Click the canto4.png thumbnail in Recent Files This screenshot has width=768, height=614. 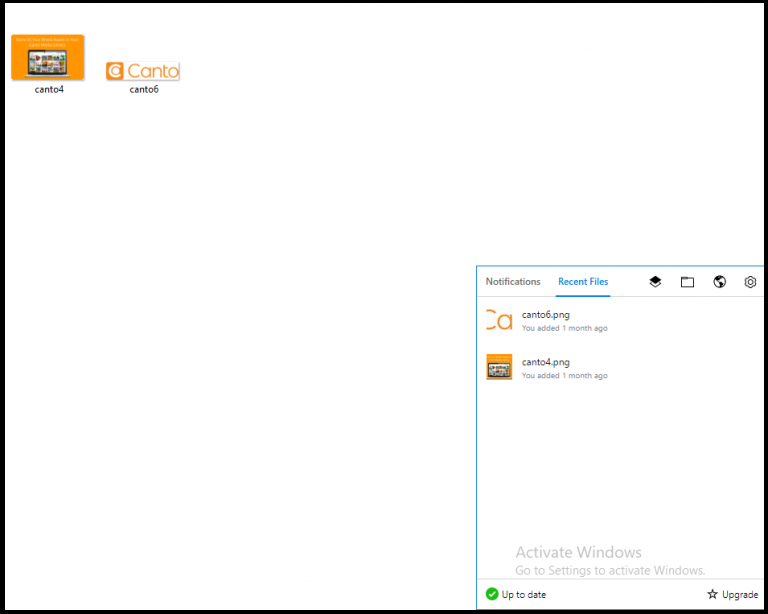[499, 367]
